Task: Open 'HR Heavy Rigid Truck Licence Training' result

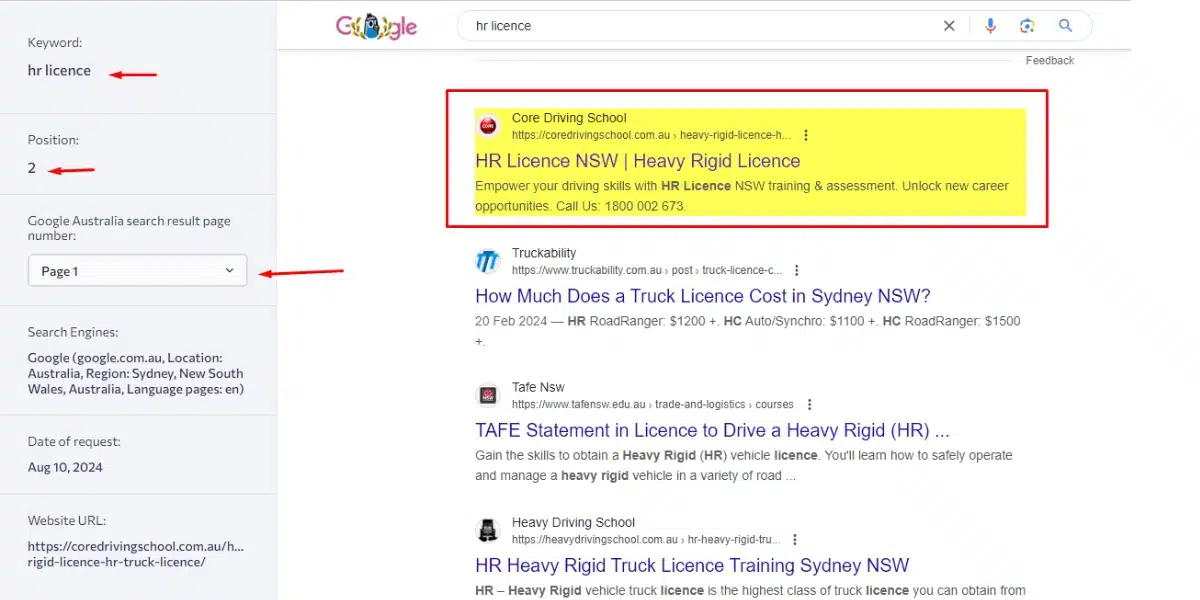Action: (x=692, y=565)
